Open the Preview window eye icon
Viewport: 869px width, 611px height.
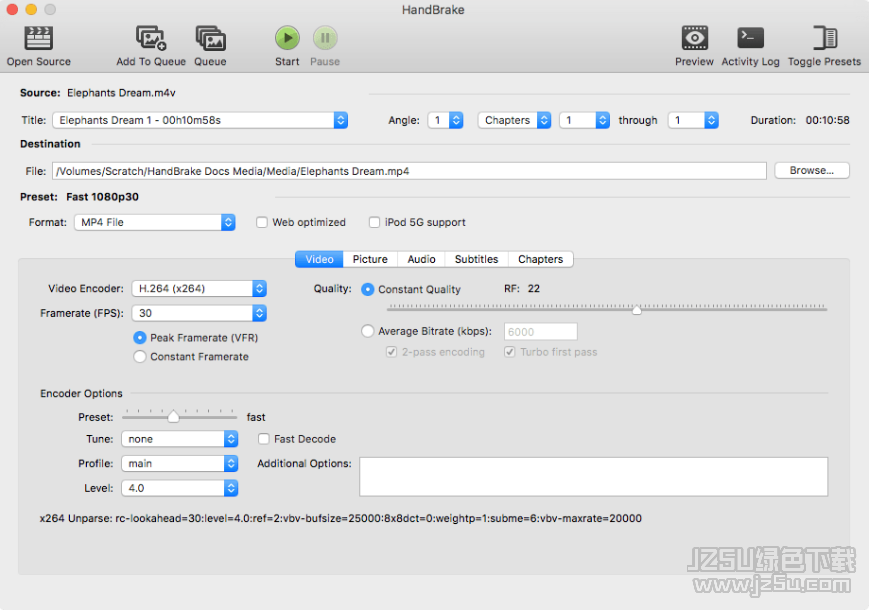click(x=694, y=38)
